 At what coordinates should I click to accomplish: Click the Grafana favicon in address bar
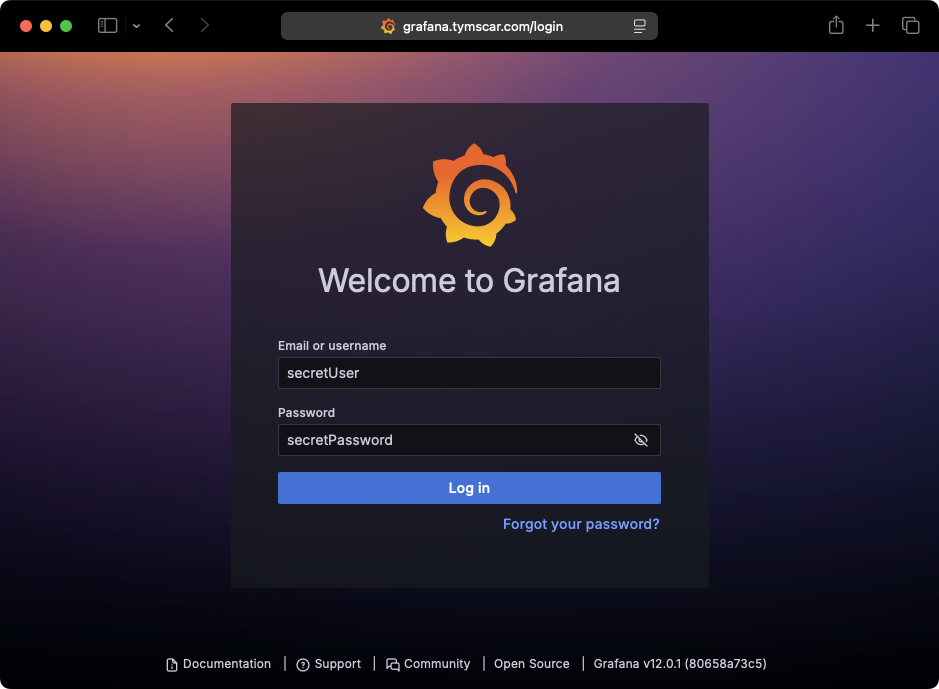click(388, 26)
